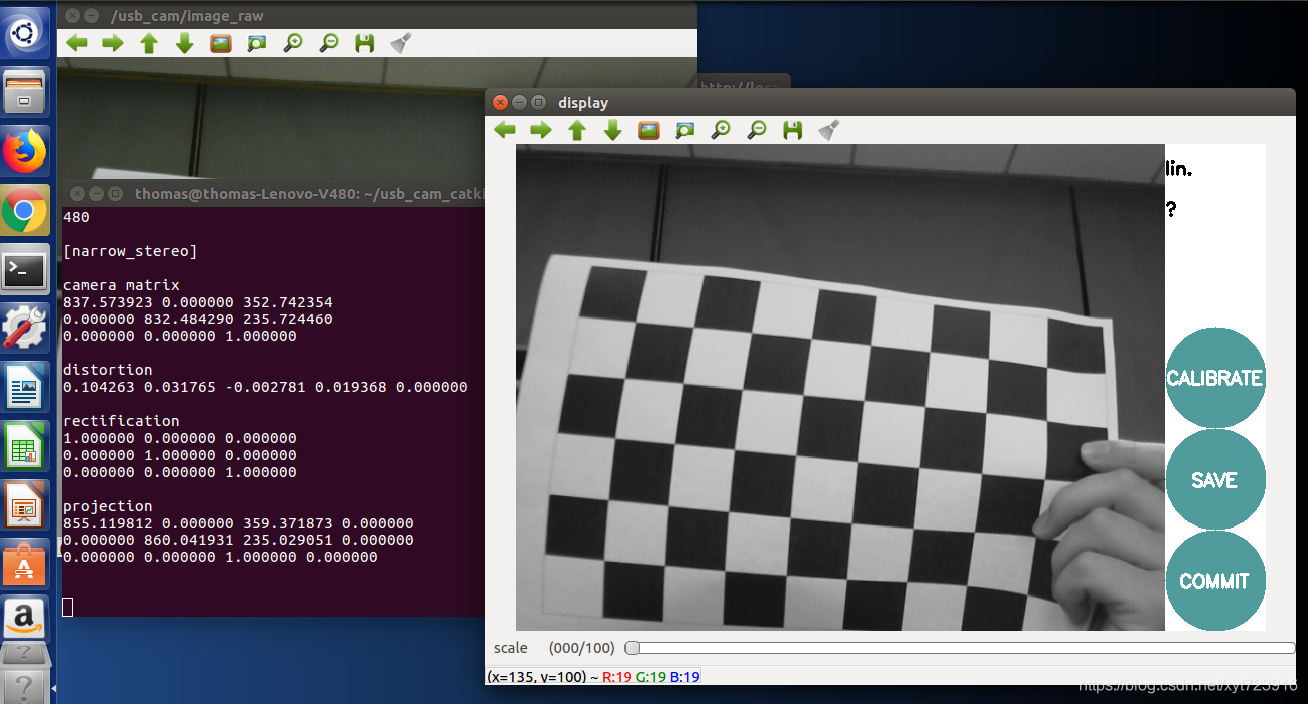Screen dimensions: 1308x704
Task: Open Ubuntu dash search from launcher
Action: click(x=25, y=35)
